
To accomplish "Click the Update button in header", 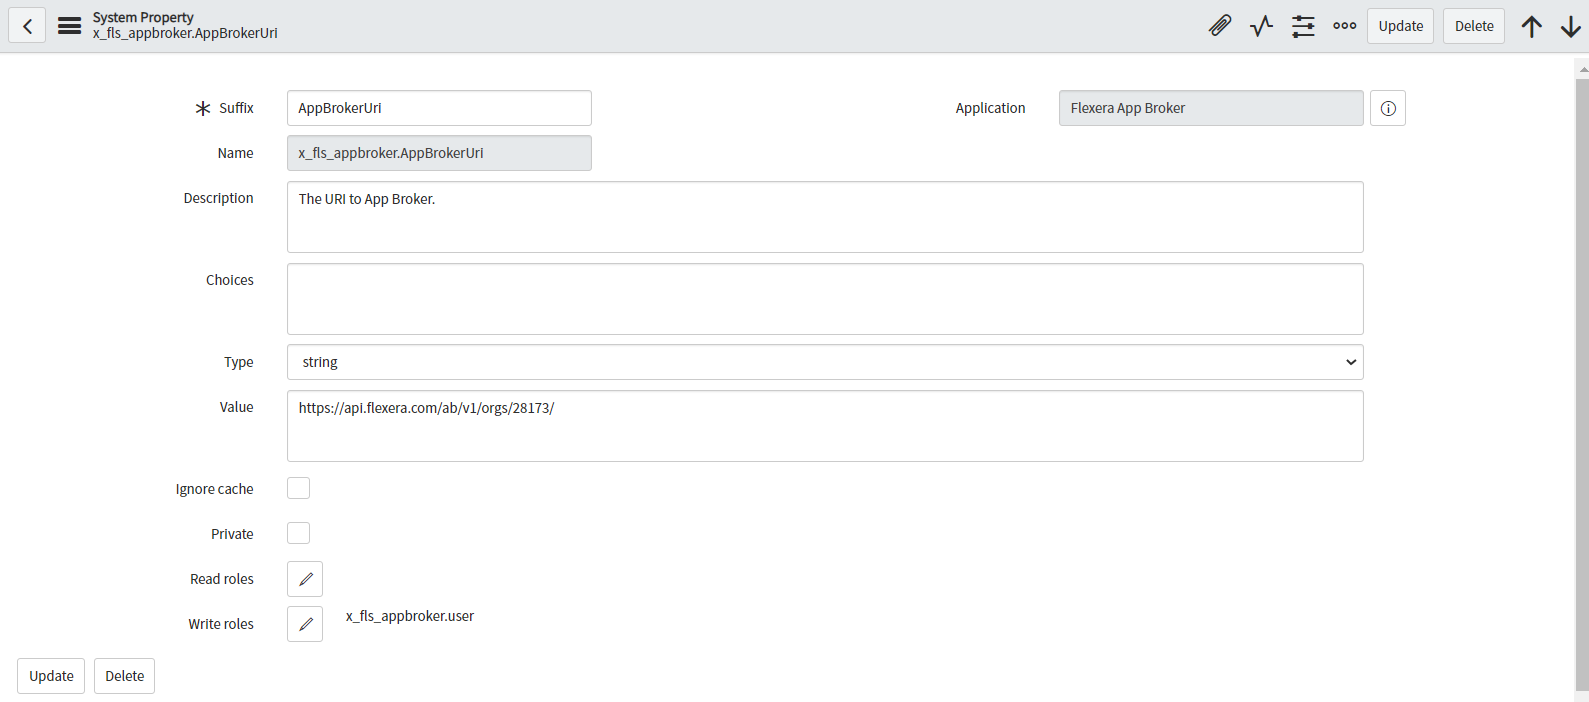I will click(x=1400, y=26).
